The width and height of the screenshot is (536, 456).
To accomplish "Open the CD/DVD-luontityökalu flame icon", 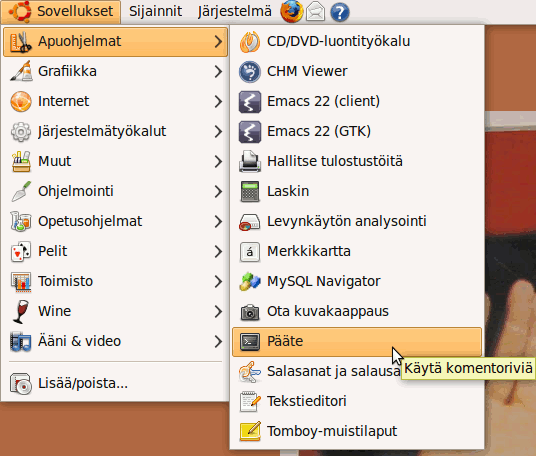I will click(x=250, y=42).
